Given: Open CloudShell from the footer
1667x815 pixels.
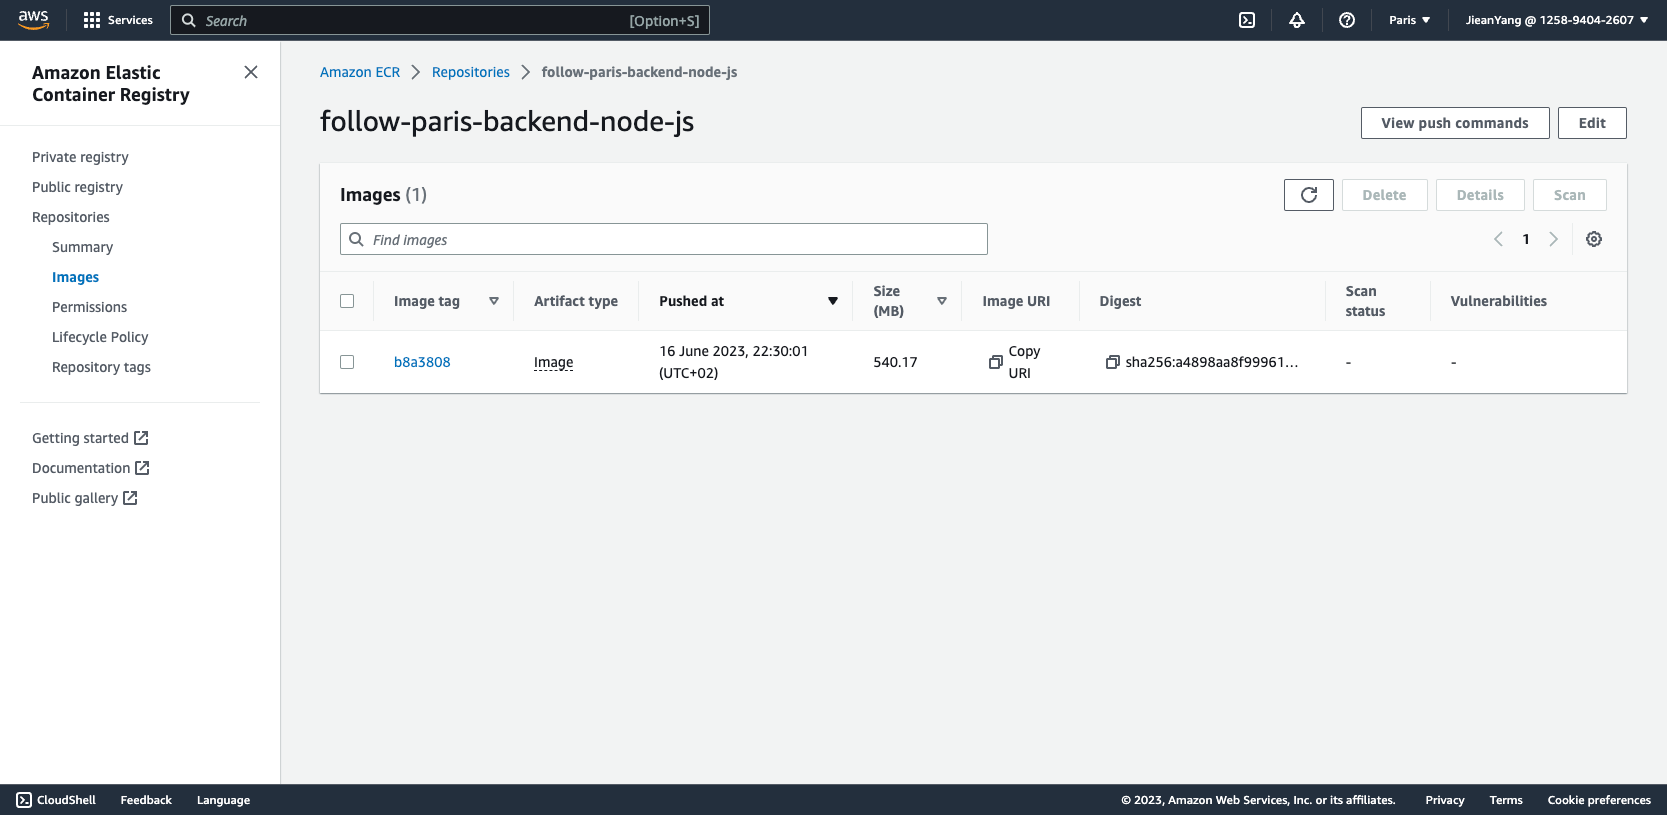Looking at the screenshot, I should pos(56,800).
